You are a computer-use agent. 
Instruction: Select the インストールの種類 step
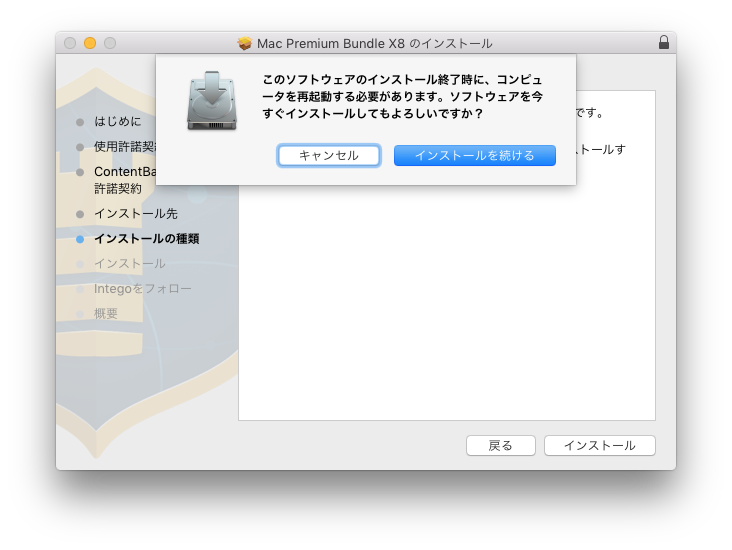tap(147, 239)
